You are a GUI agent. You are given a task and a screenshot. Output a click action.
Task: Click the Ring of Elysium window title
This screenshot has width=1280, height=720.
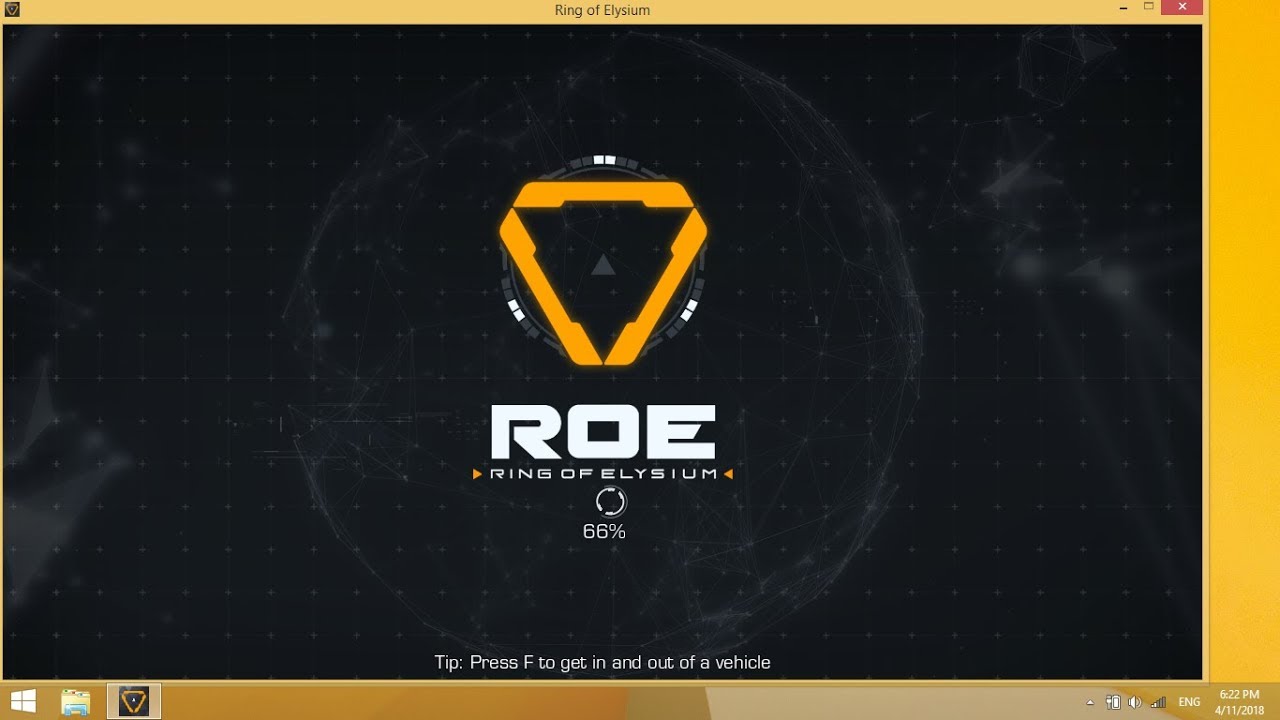(602, 10)
